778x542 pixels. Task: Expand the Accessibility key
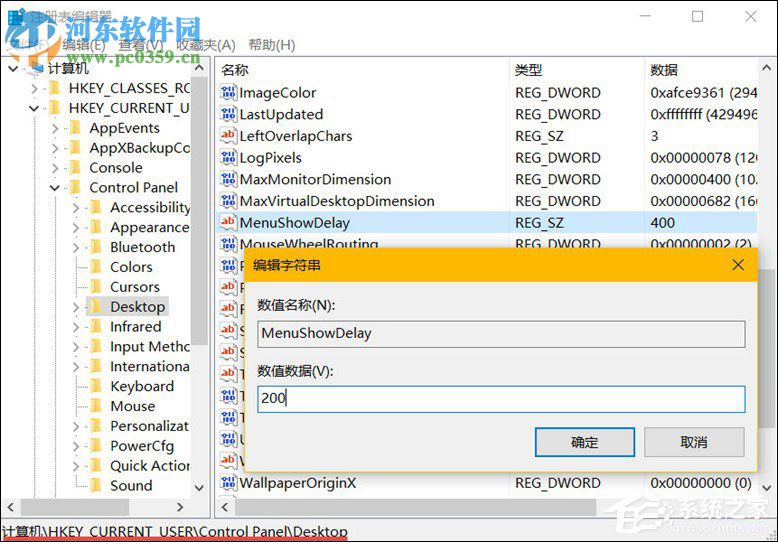pos(76,208)
